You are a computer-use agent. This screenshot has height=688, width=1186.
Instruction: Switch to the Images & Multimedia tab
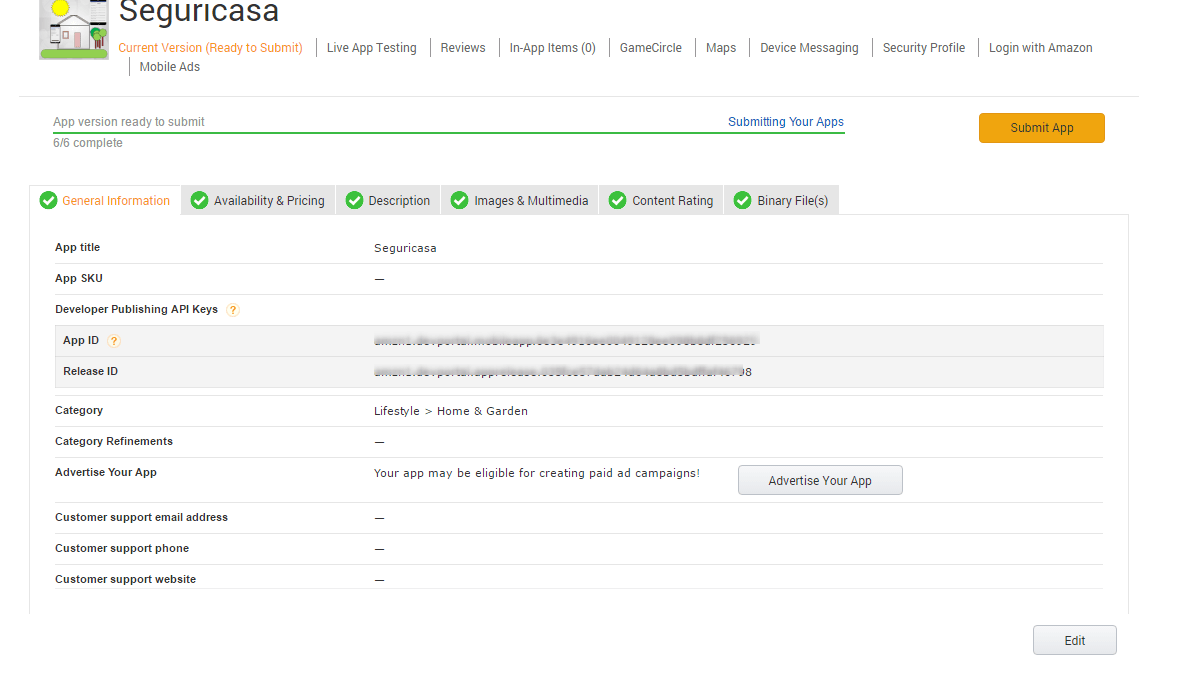click(531, 201)
